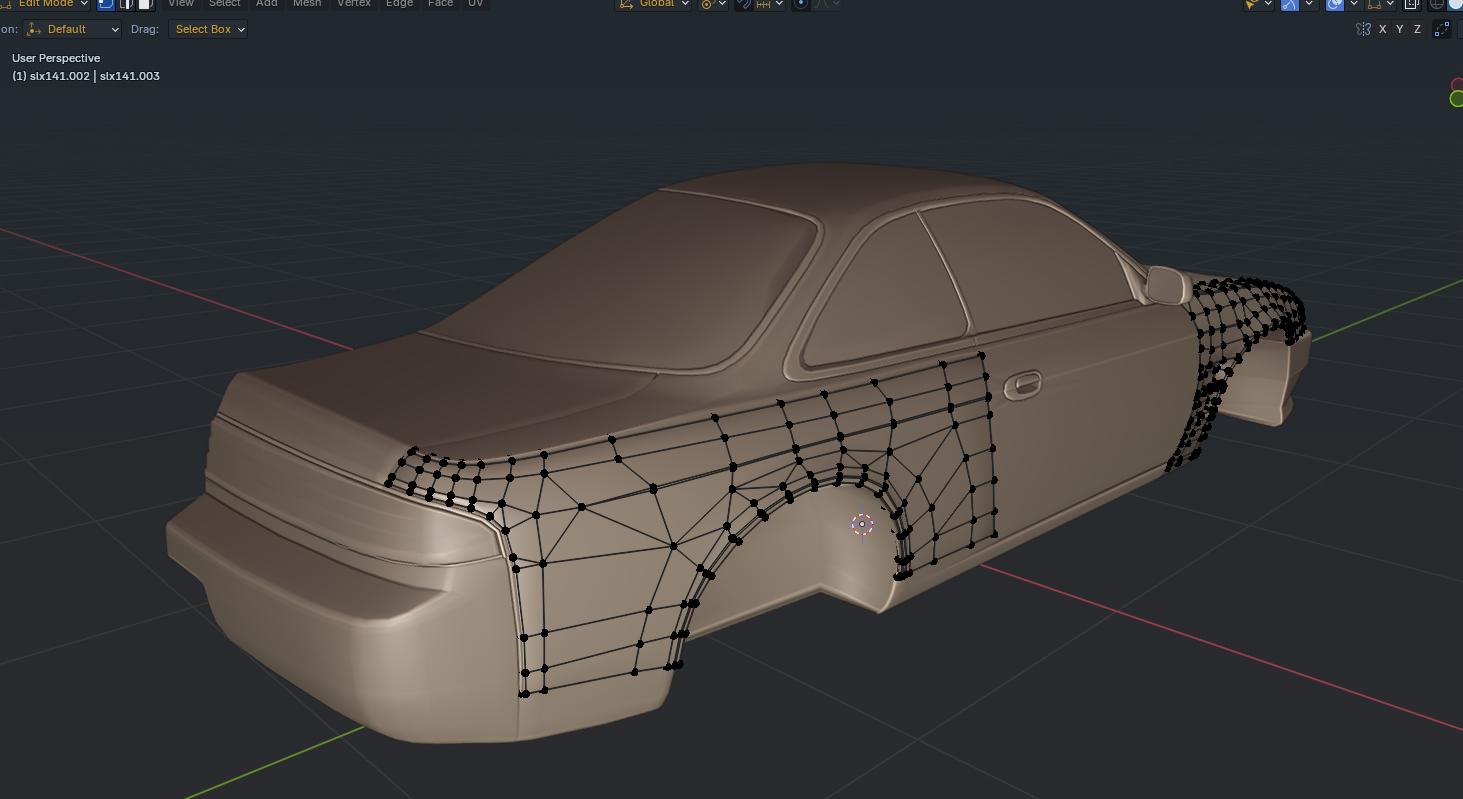Toggle Y axis mirror
Viewport: 1463px width, 799px height.
click(1400, 29)
